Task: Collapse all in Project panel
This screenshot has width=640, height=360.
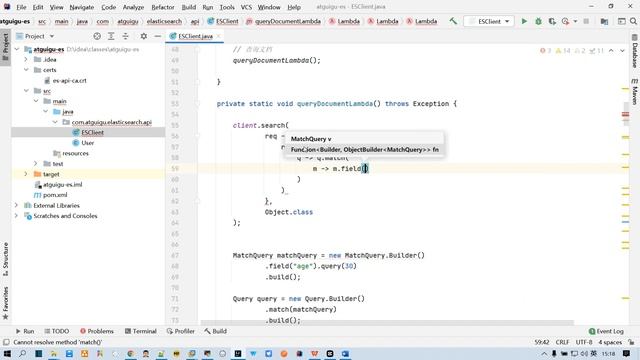Action: [125, 36]
